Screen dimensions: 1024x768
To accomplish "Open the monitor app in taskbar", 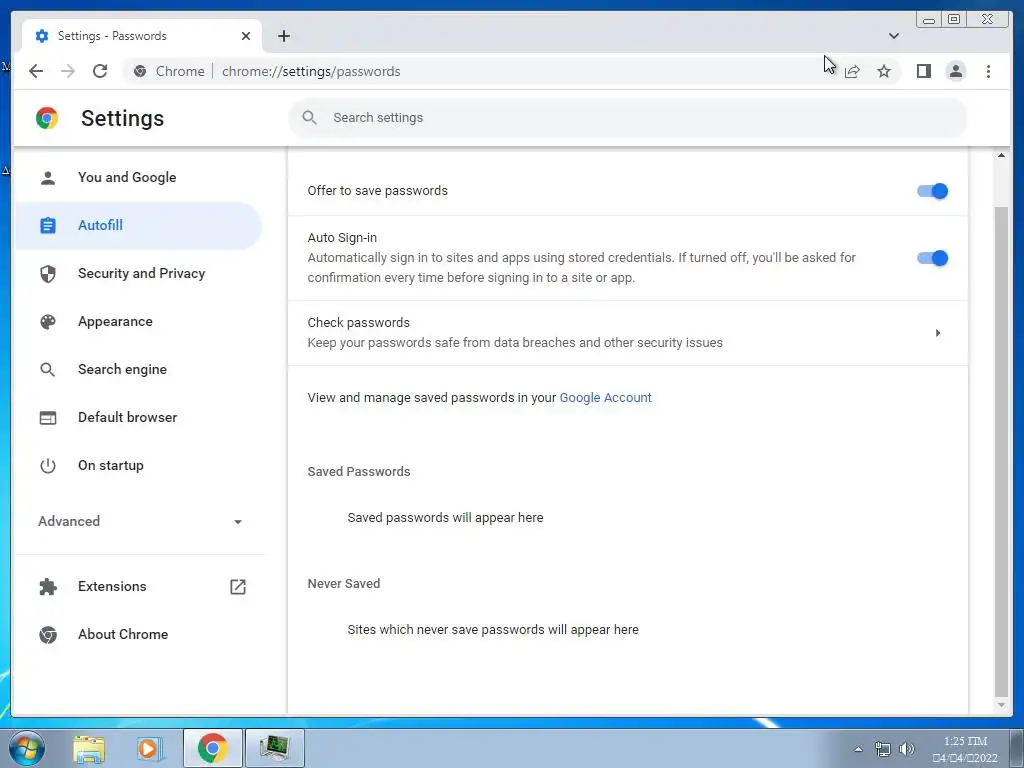I will click(x=275, y=748).
